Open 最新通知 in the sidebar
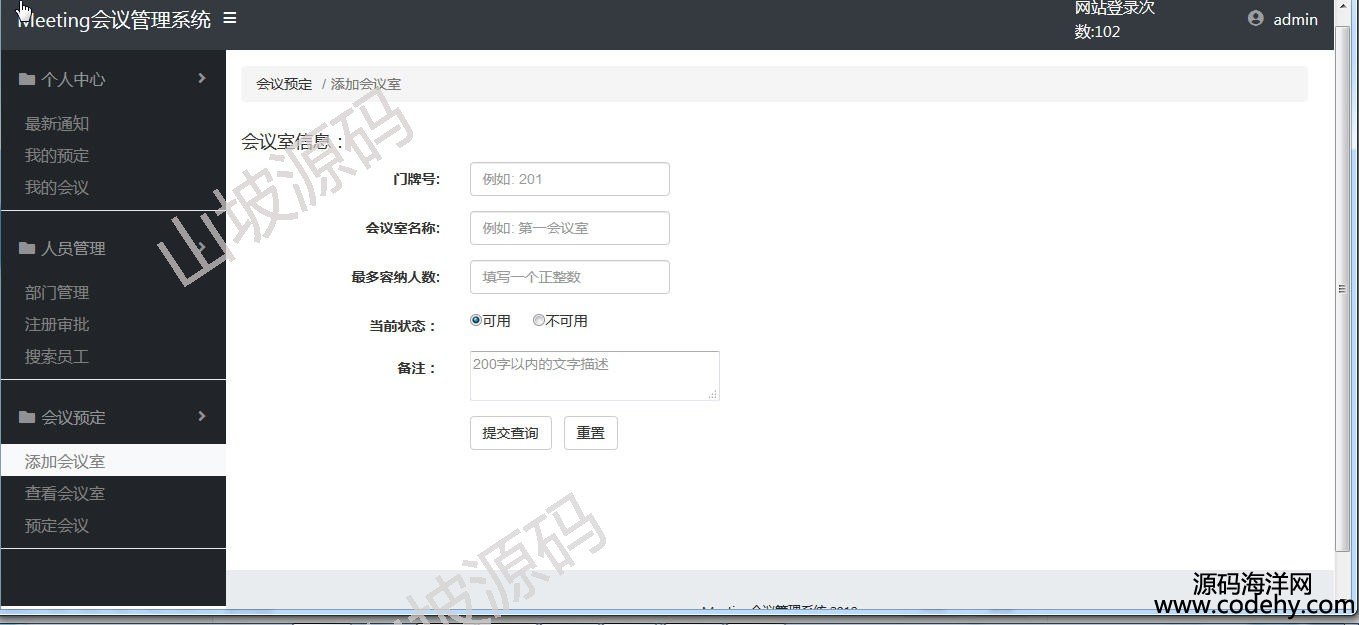The width and height of the screenshot is (1359, 625). pyautogui.click(x=57, y=124)
